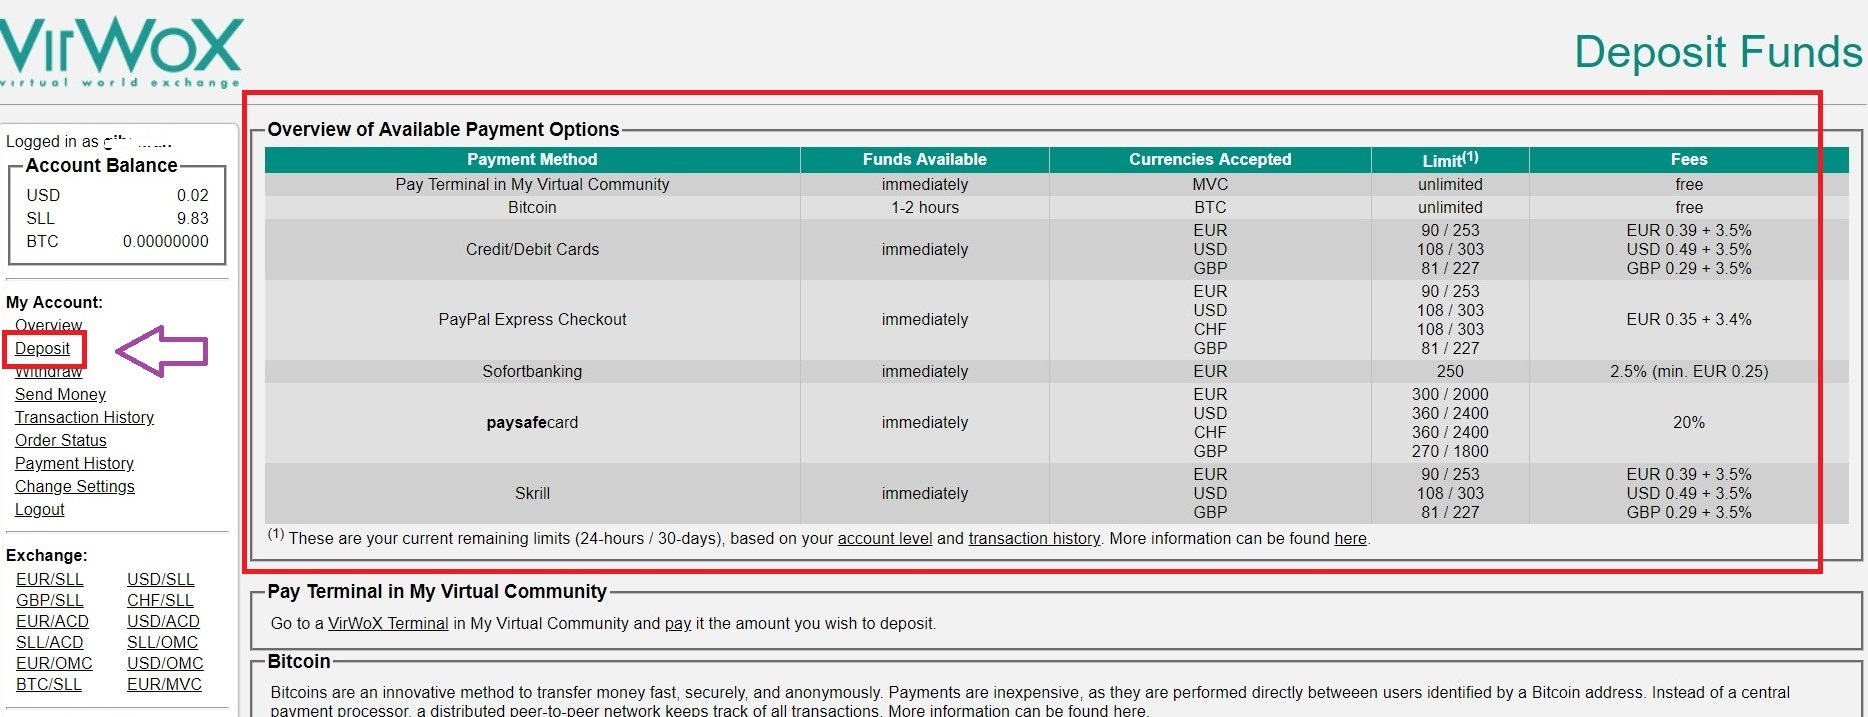Click the Currencies Accepted column header
This screenshot has width=1868, height=717.
(x=1210, y=159)
